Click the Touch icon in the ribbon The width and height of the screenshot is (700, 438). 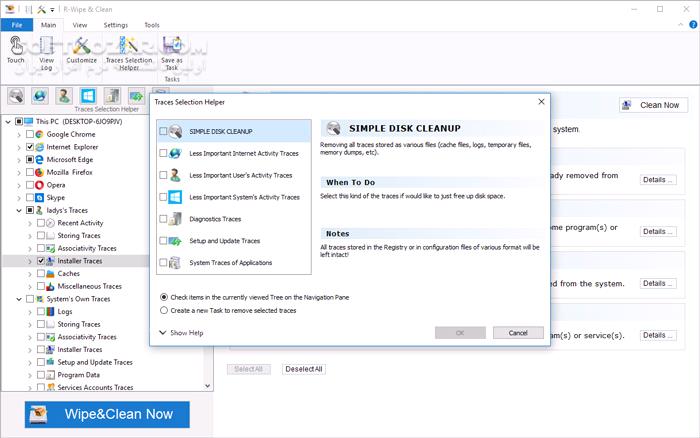point(15,47)
